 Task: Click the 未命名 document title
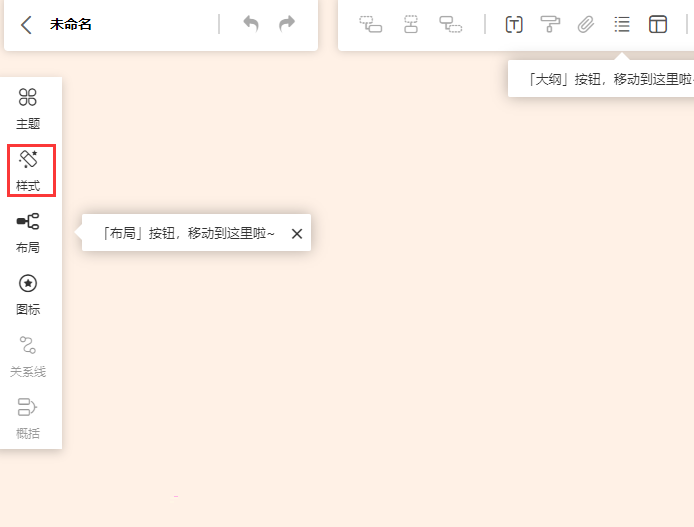point(71,25)
